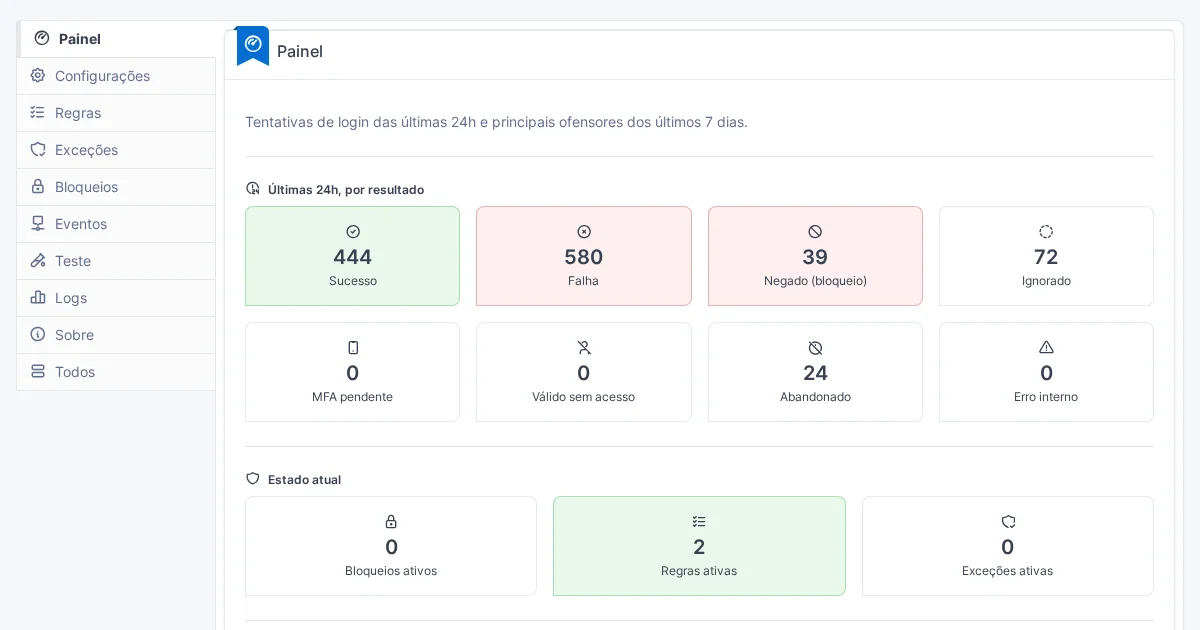The image size is (1200, 630).
Task: Click the Configurações gear icon
Action: 38,75
